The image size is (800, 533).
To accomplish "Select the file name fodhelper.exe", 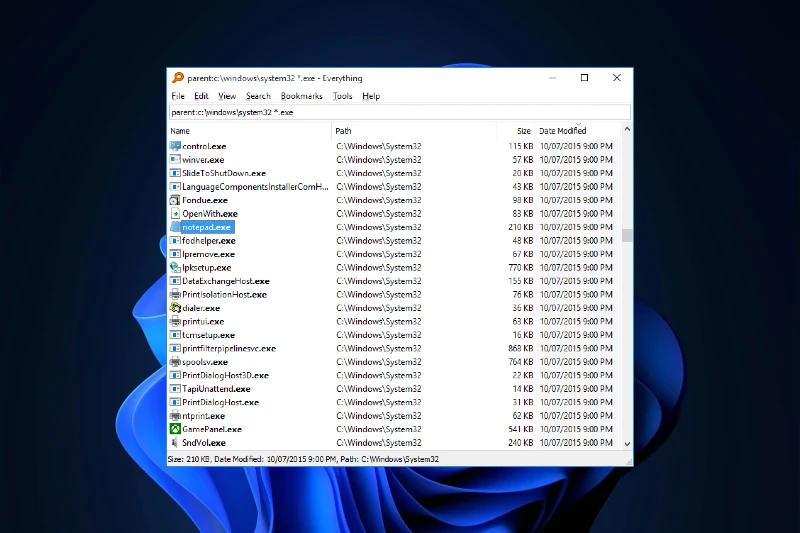I will click(x=209, y=241).
